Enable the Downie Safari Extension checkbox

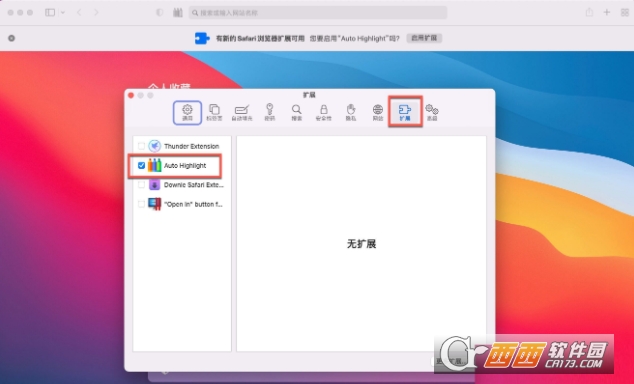tap(141, 185)
